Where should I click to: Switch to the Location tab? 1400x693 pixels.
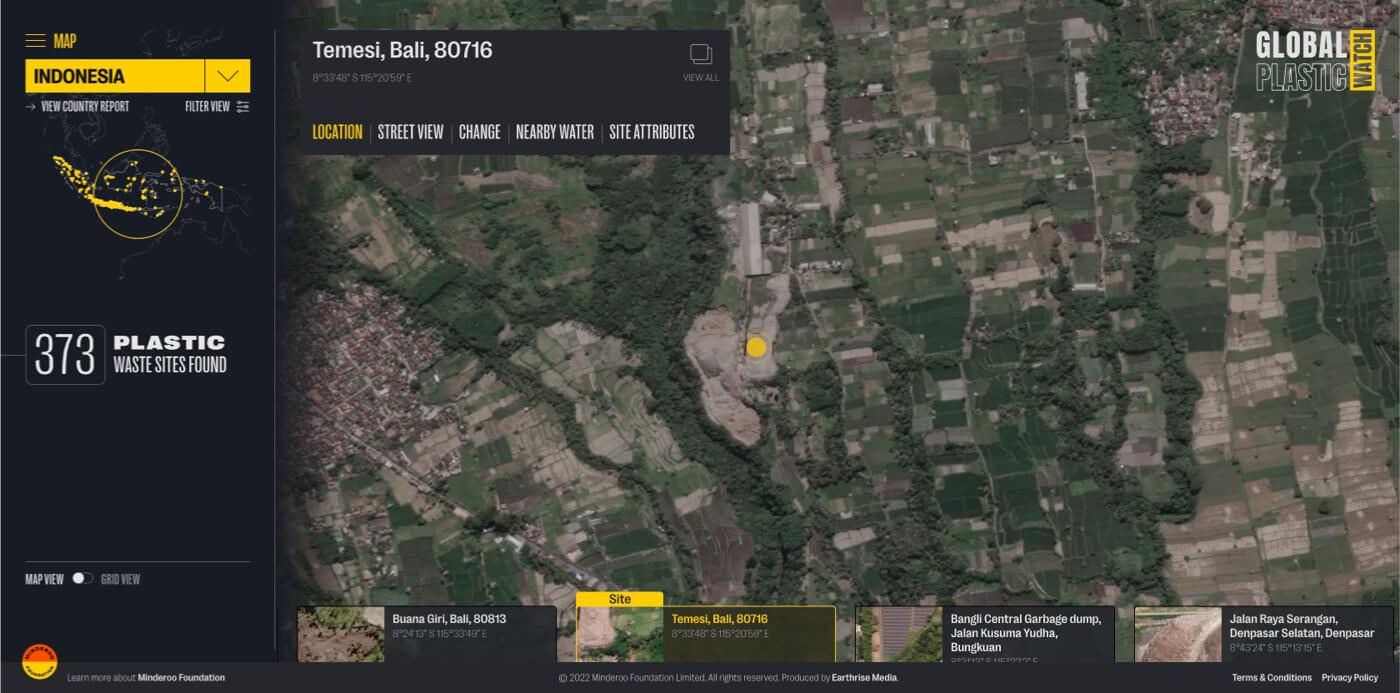337,132
